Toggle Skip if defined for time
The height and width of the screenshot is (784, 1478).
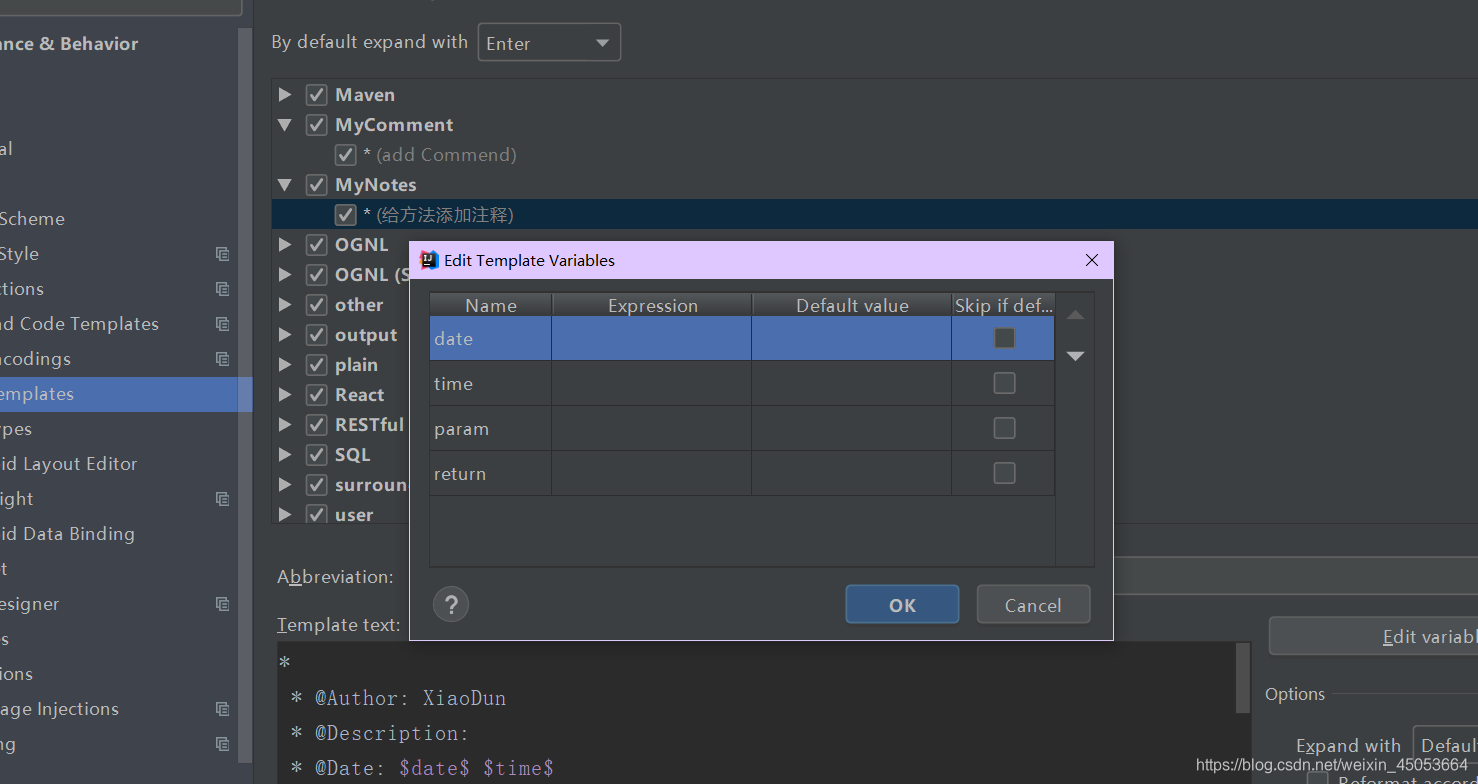pyautogui.click(x=1004, y=383)
